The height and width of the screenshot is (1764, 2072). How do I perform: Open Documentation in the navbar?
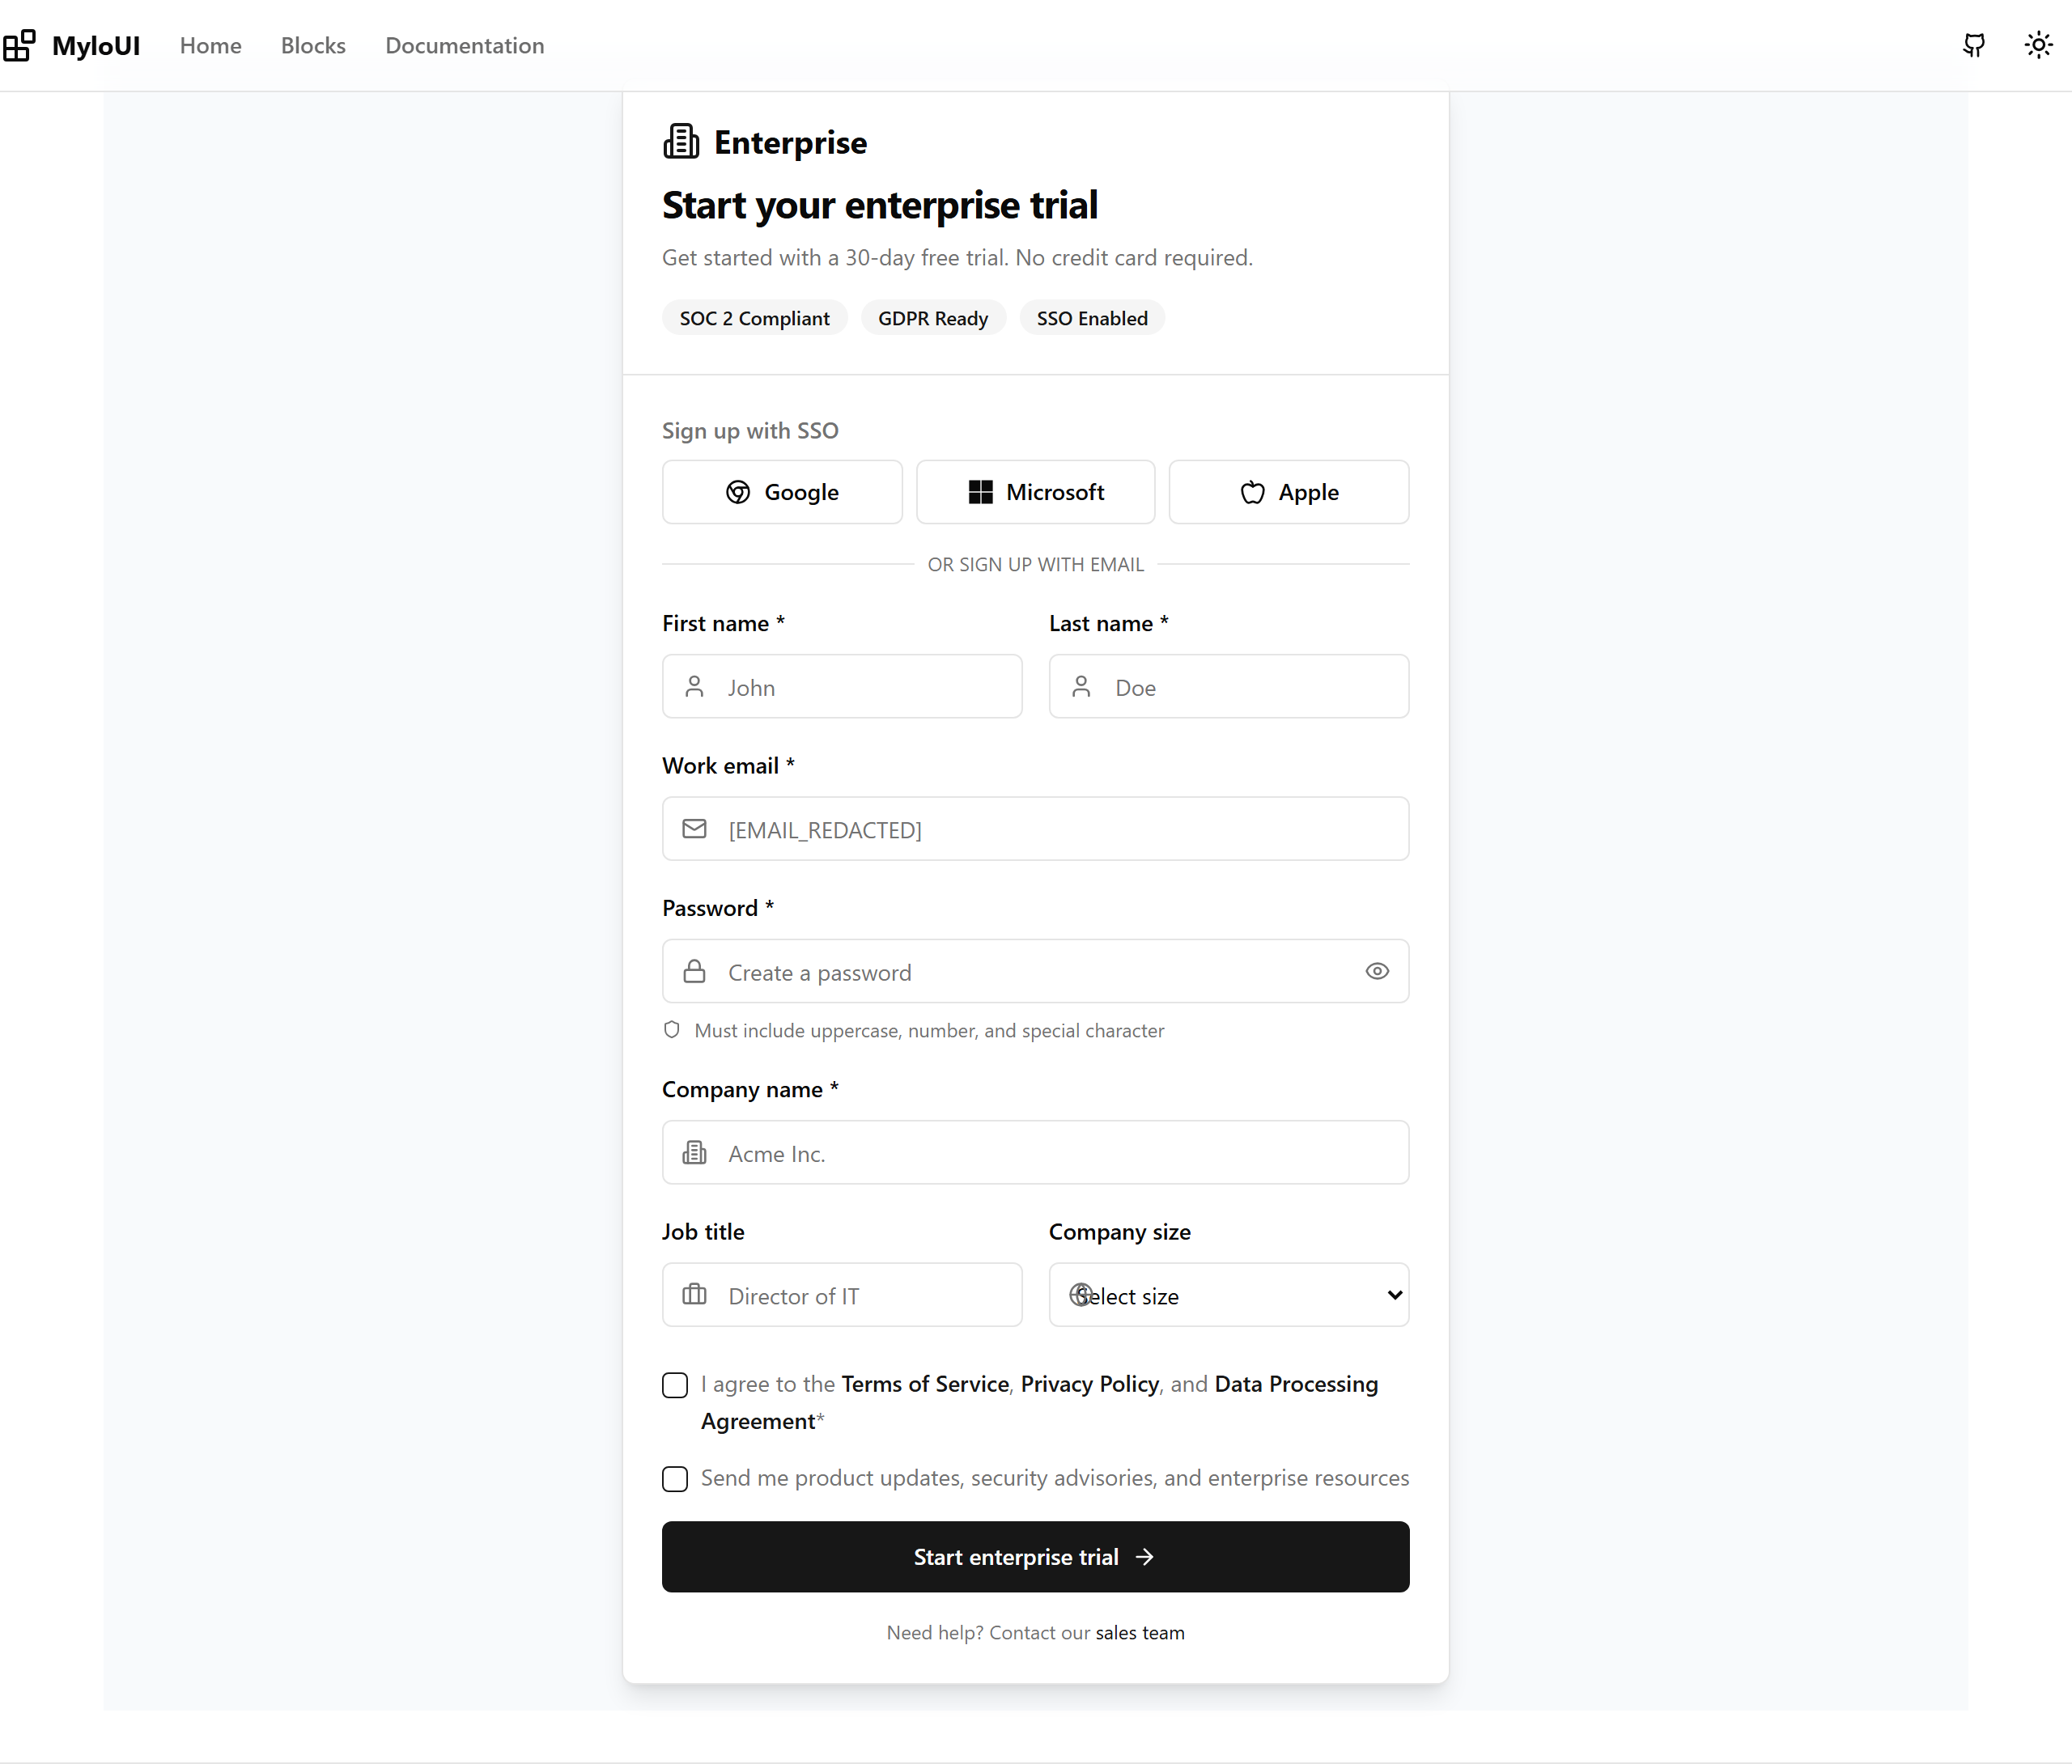[x=465, y=45]
